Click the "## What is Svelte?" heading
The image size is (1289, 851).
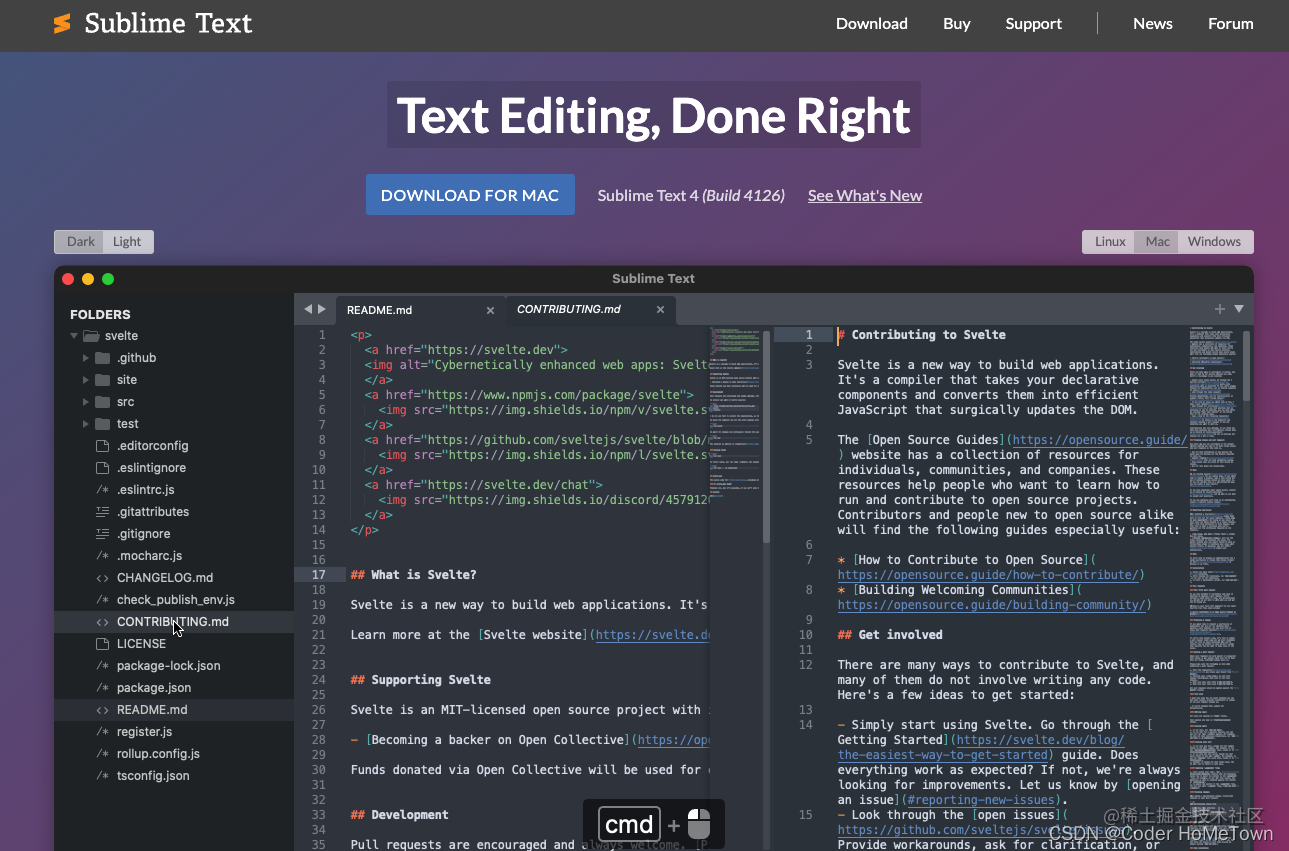[x=414, y=575]
